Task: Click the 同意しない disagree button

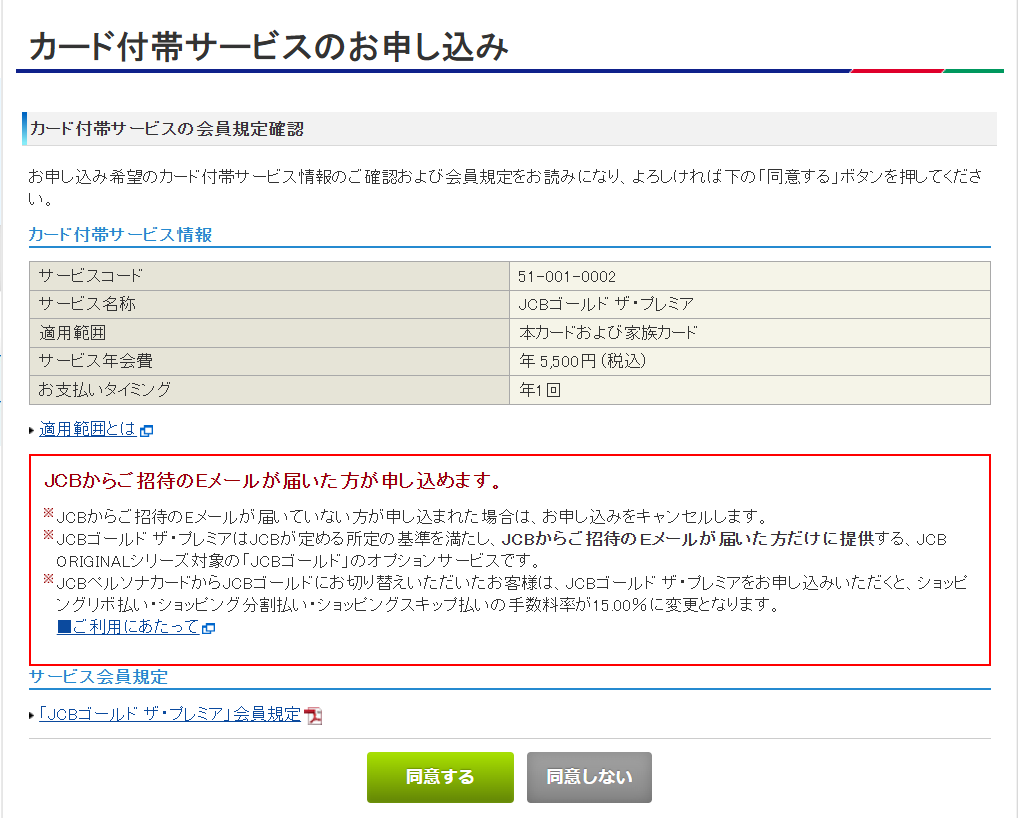Action: 589,777
